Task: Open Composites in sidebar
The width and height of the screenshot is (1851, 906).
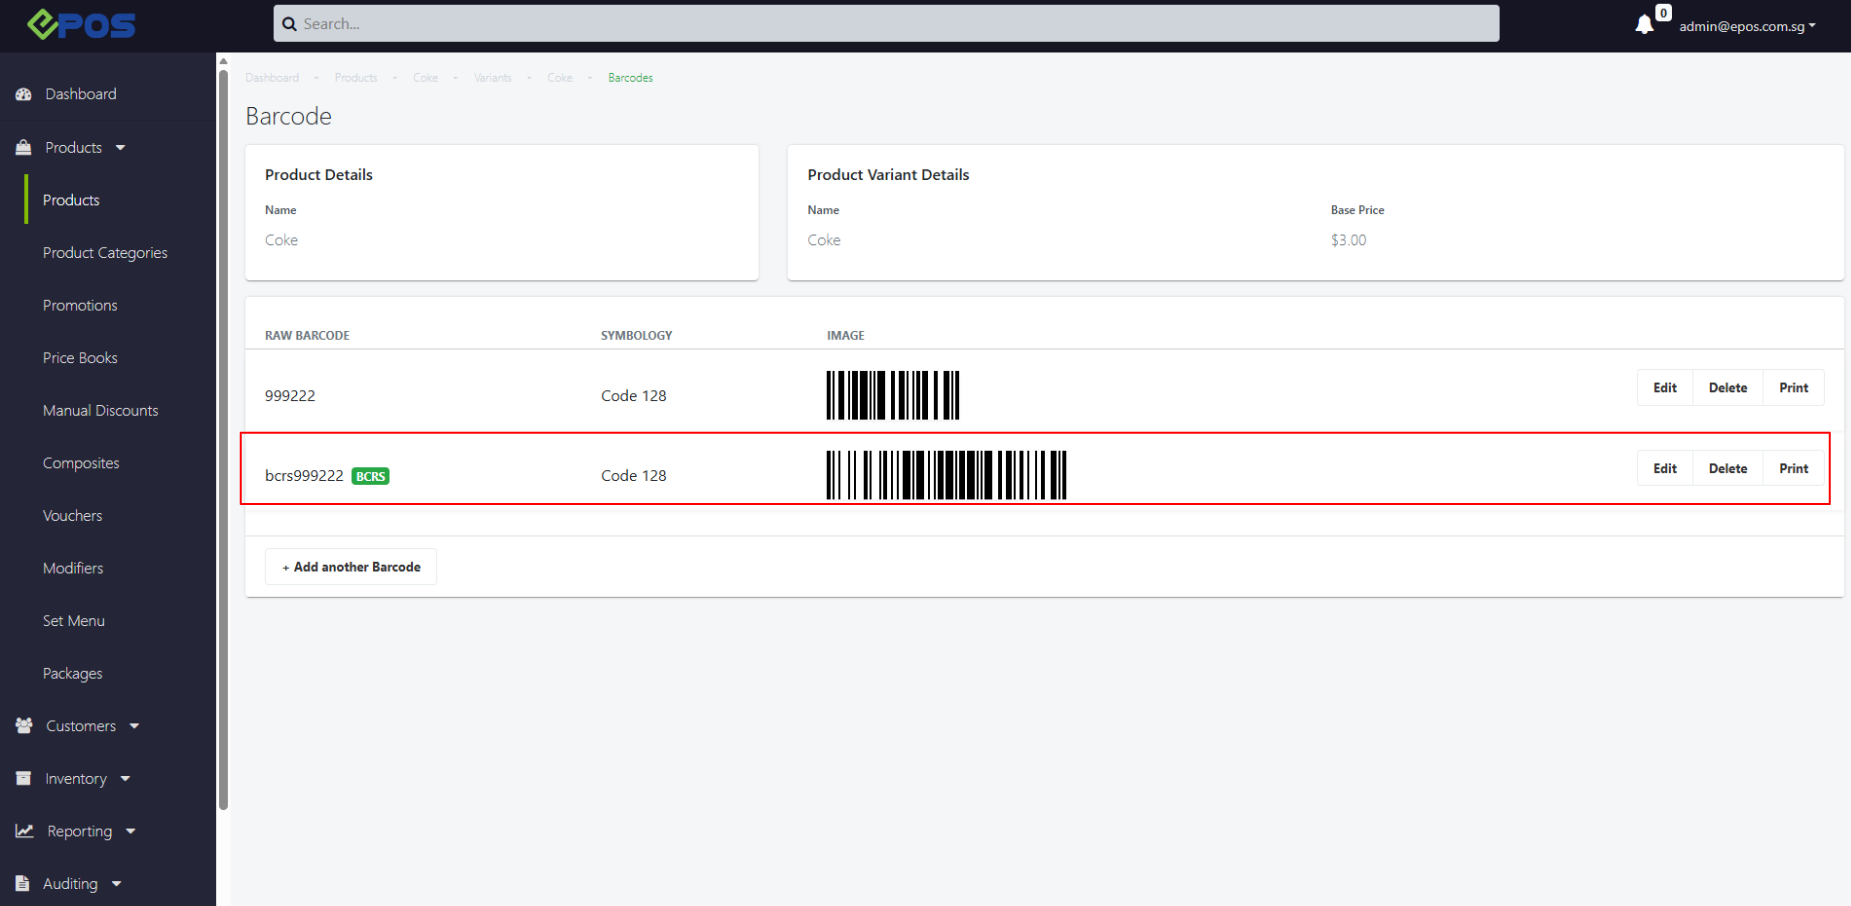Action: 81,463
